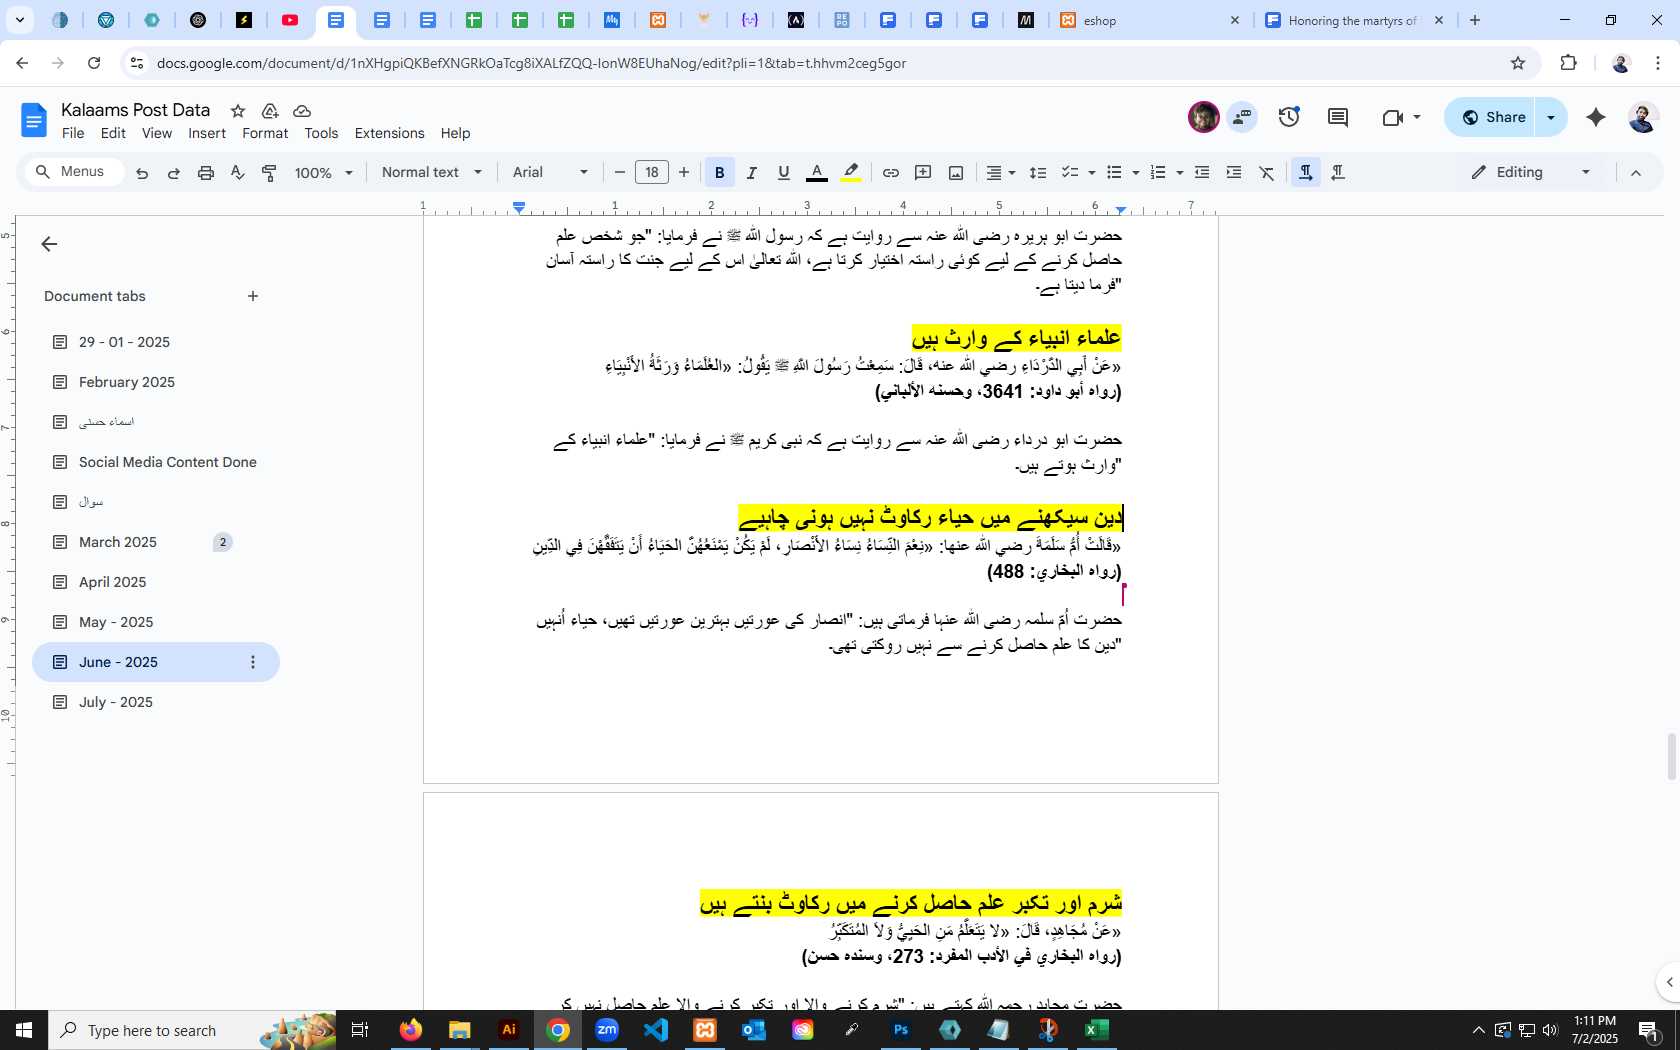Open options for June - 2025 tab

coord(253,662)
